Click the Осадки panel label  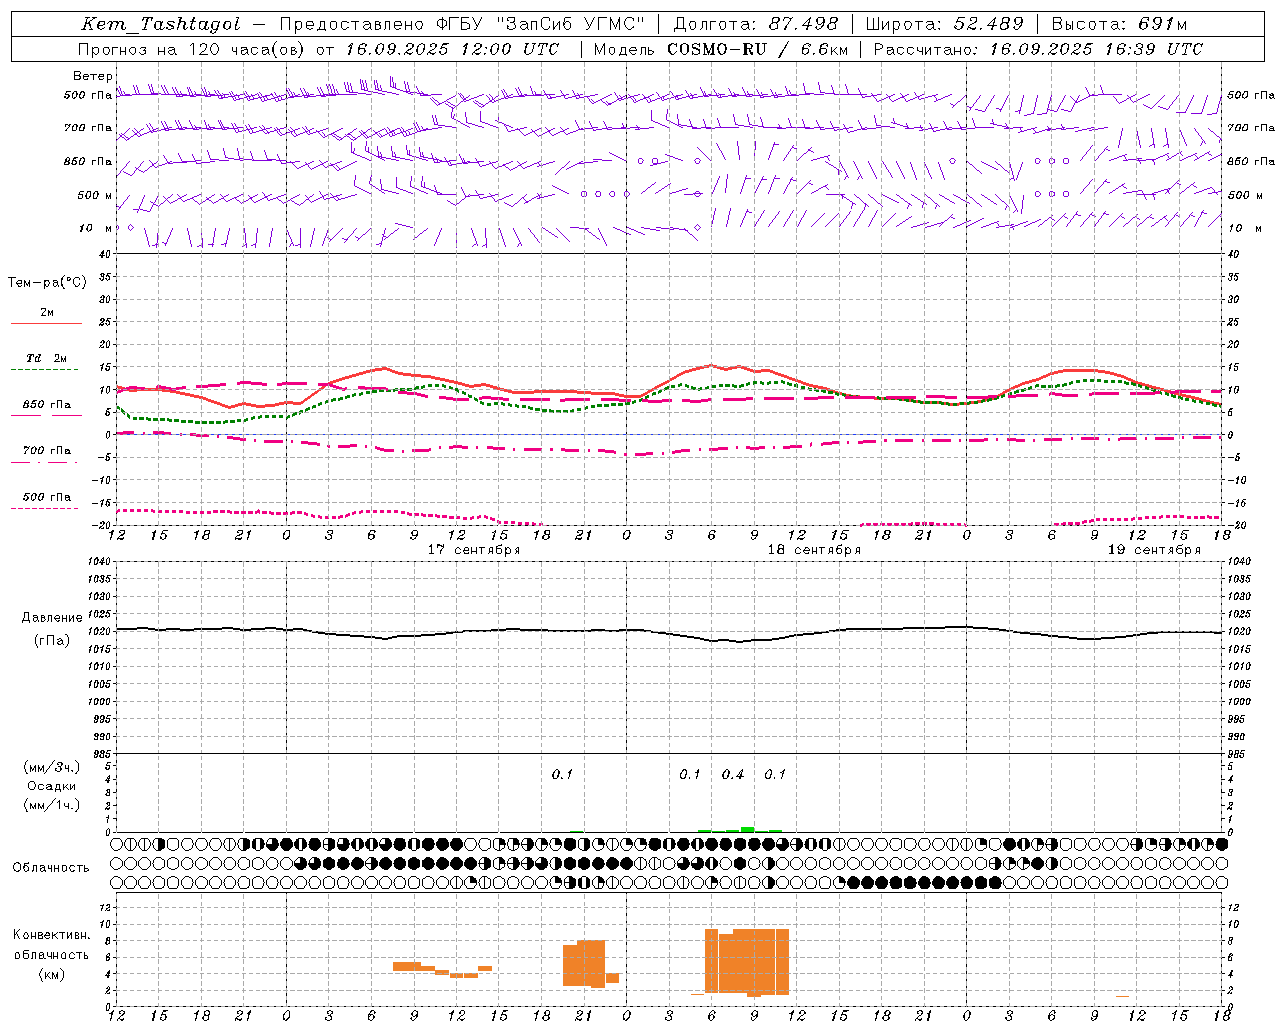[x=52, y=786]
